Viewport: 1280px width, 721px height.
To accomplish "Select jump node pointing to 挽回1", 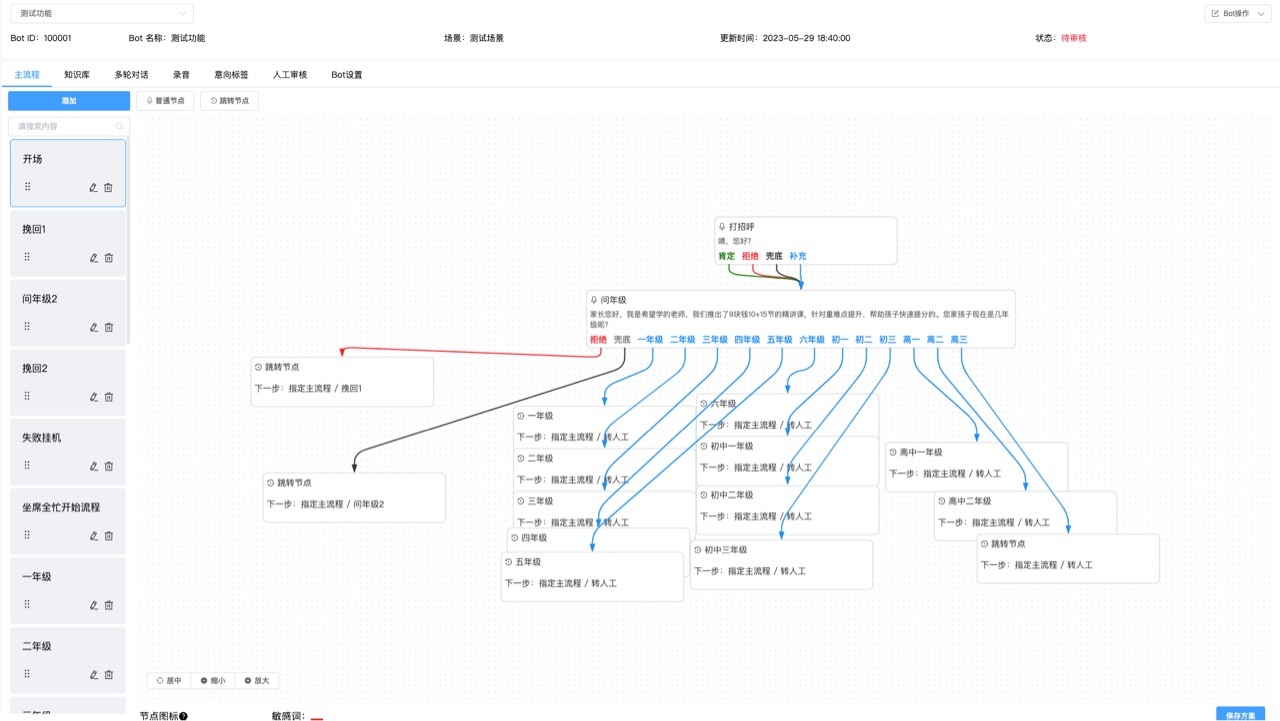I will [x=342, y=382].
